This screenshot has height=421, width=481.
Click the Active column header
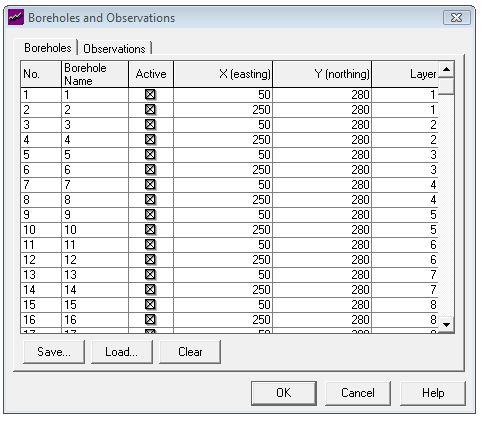151,74
